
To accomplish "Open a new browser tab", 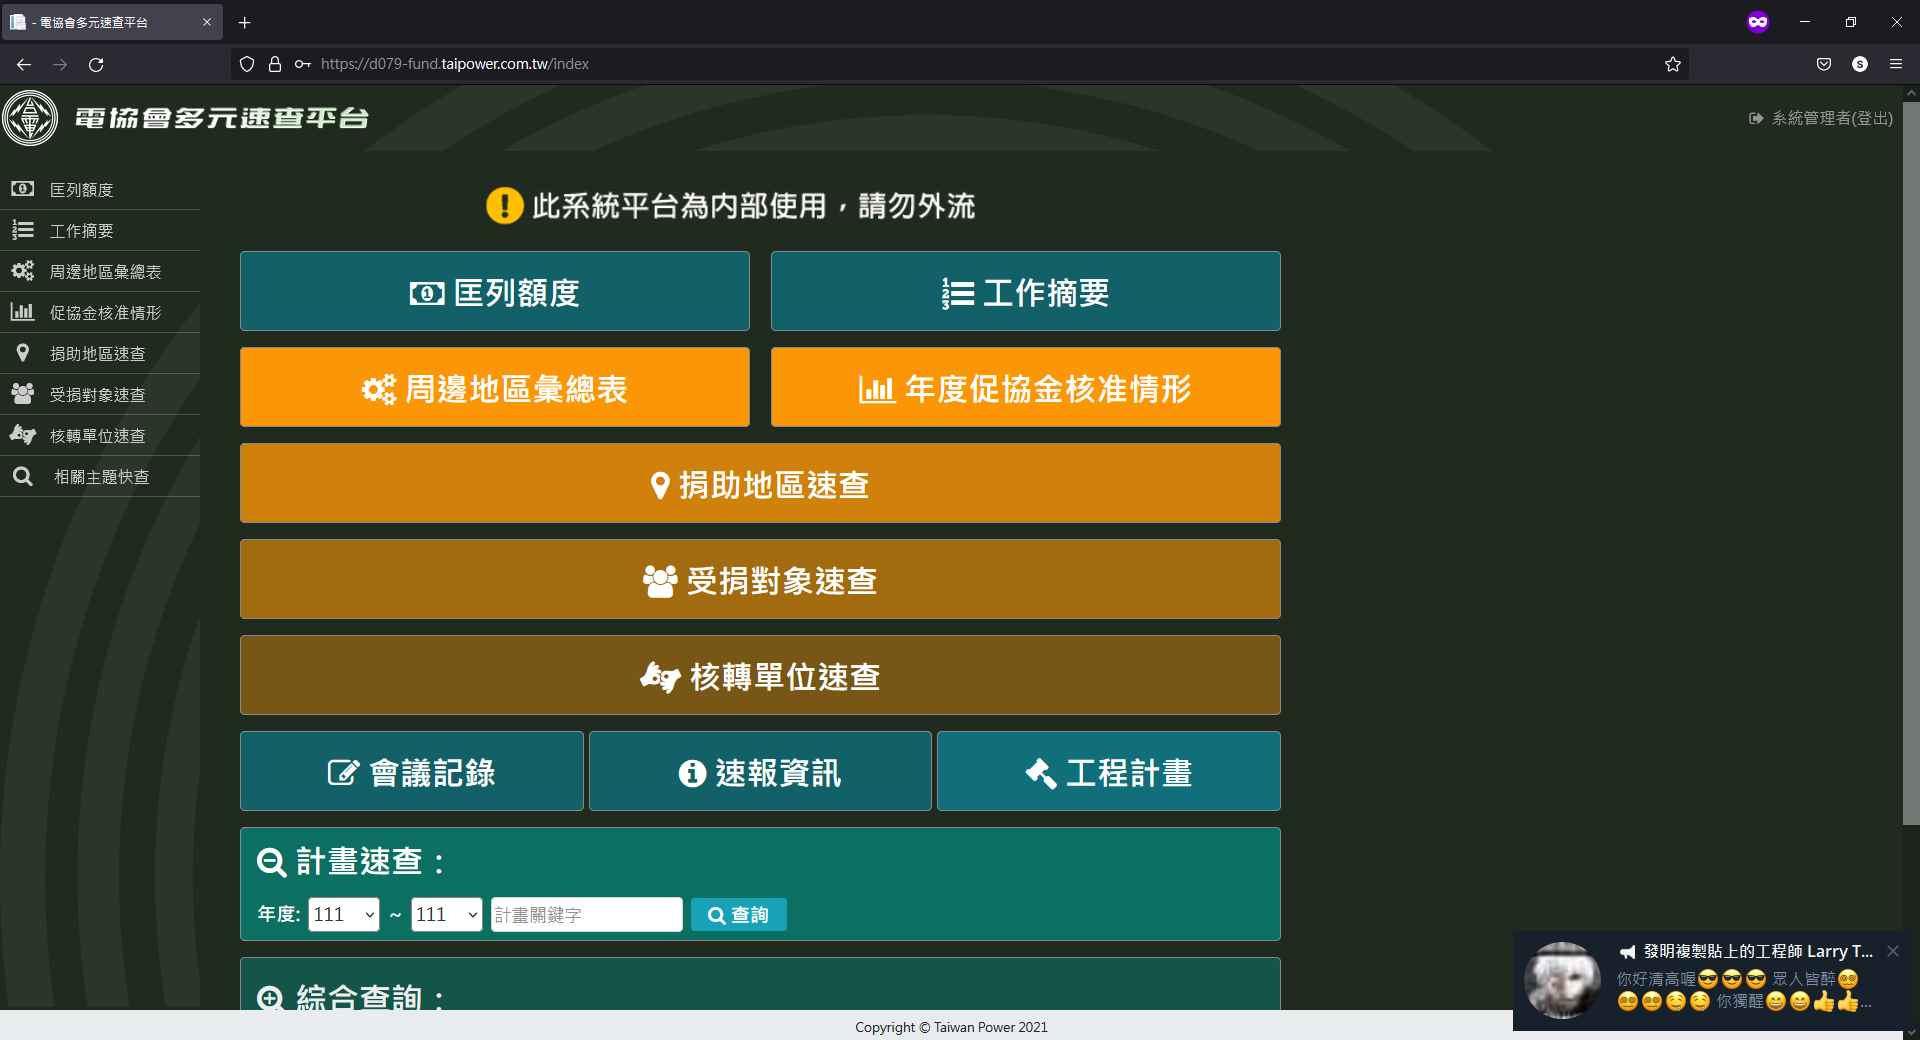I will (x=245, y=22).
